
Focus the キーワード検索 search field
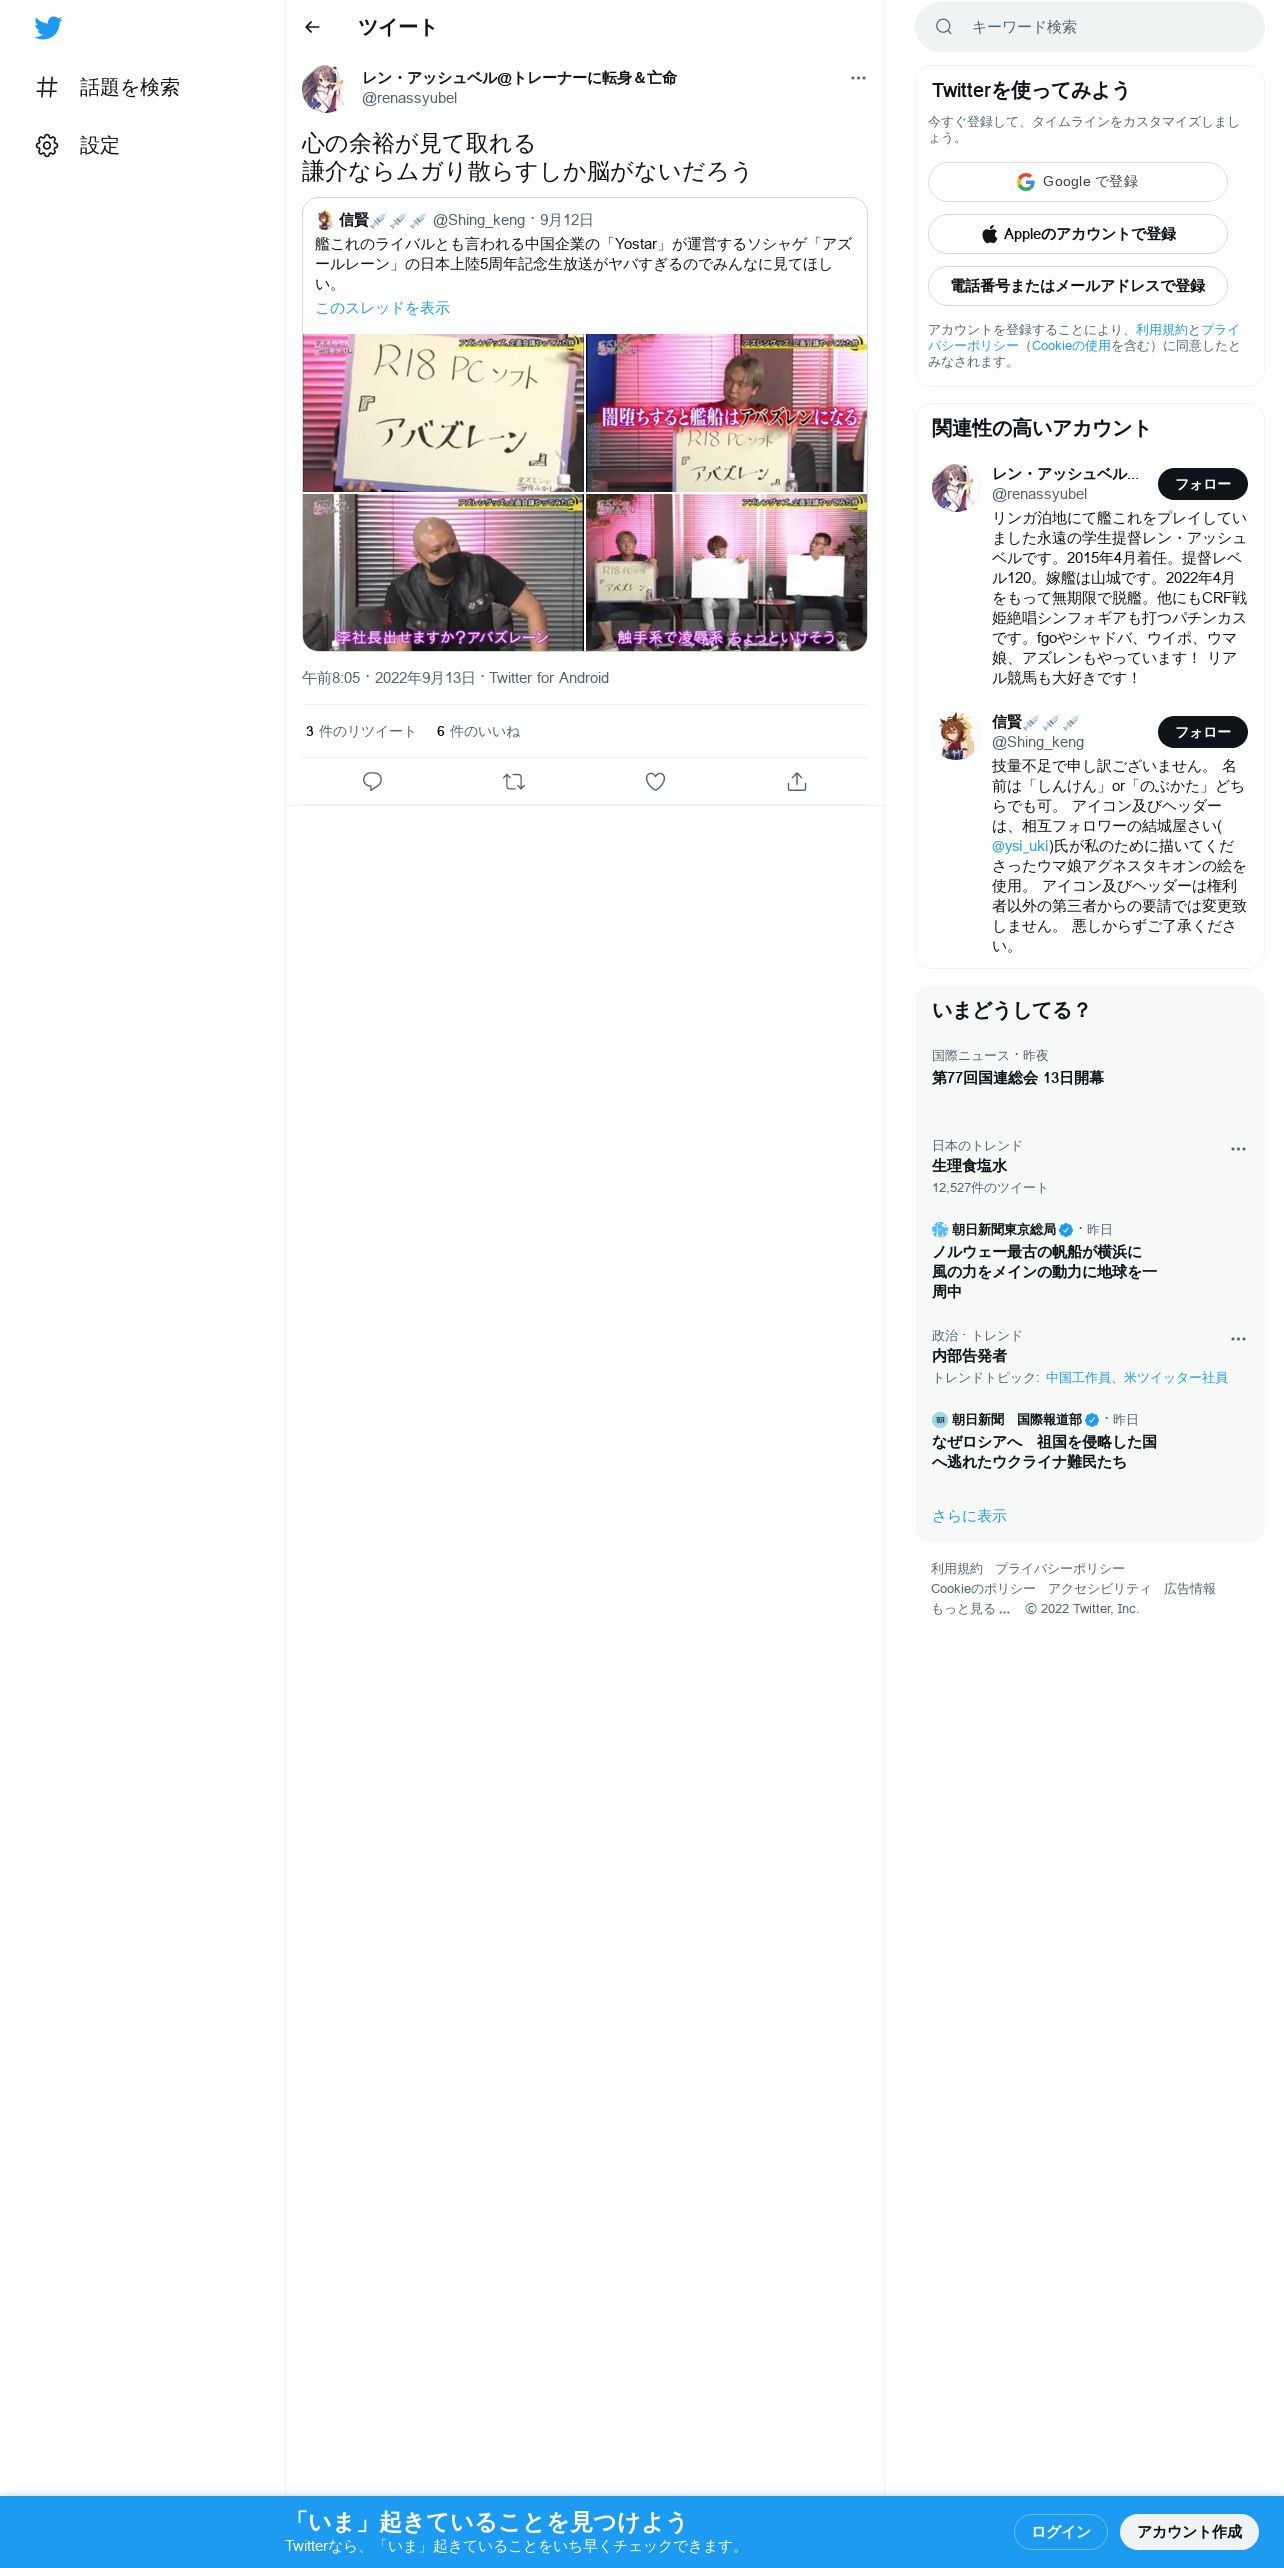(1090, 27)
